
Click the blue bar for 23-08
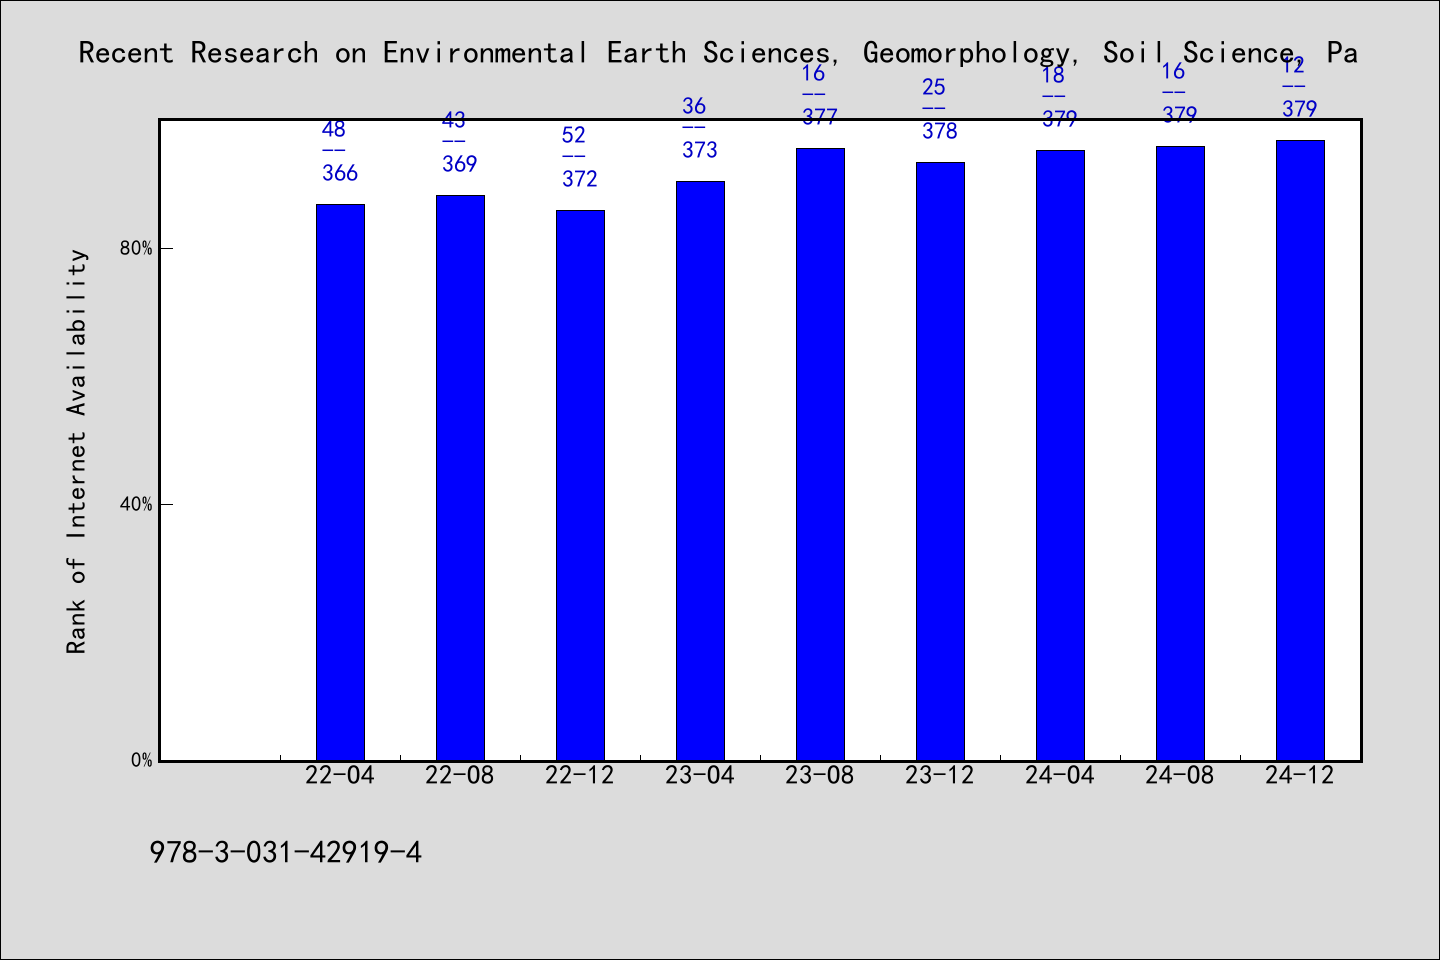pos(820,454)
